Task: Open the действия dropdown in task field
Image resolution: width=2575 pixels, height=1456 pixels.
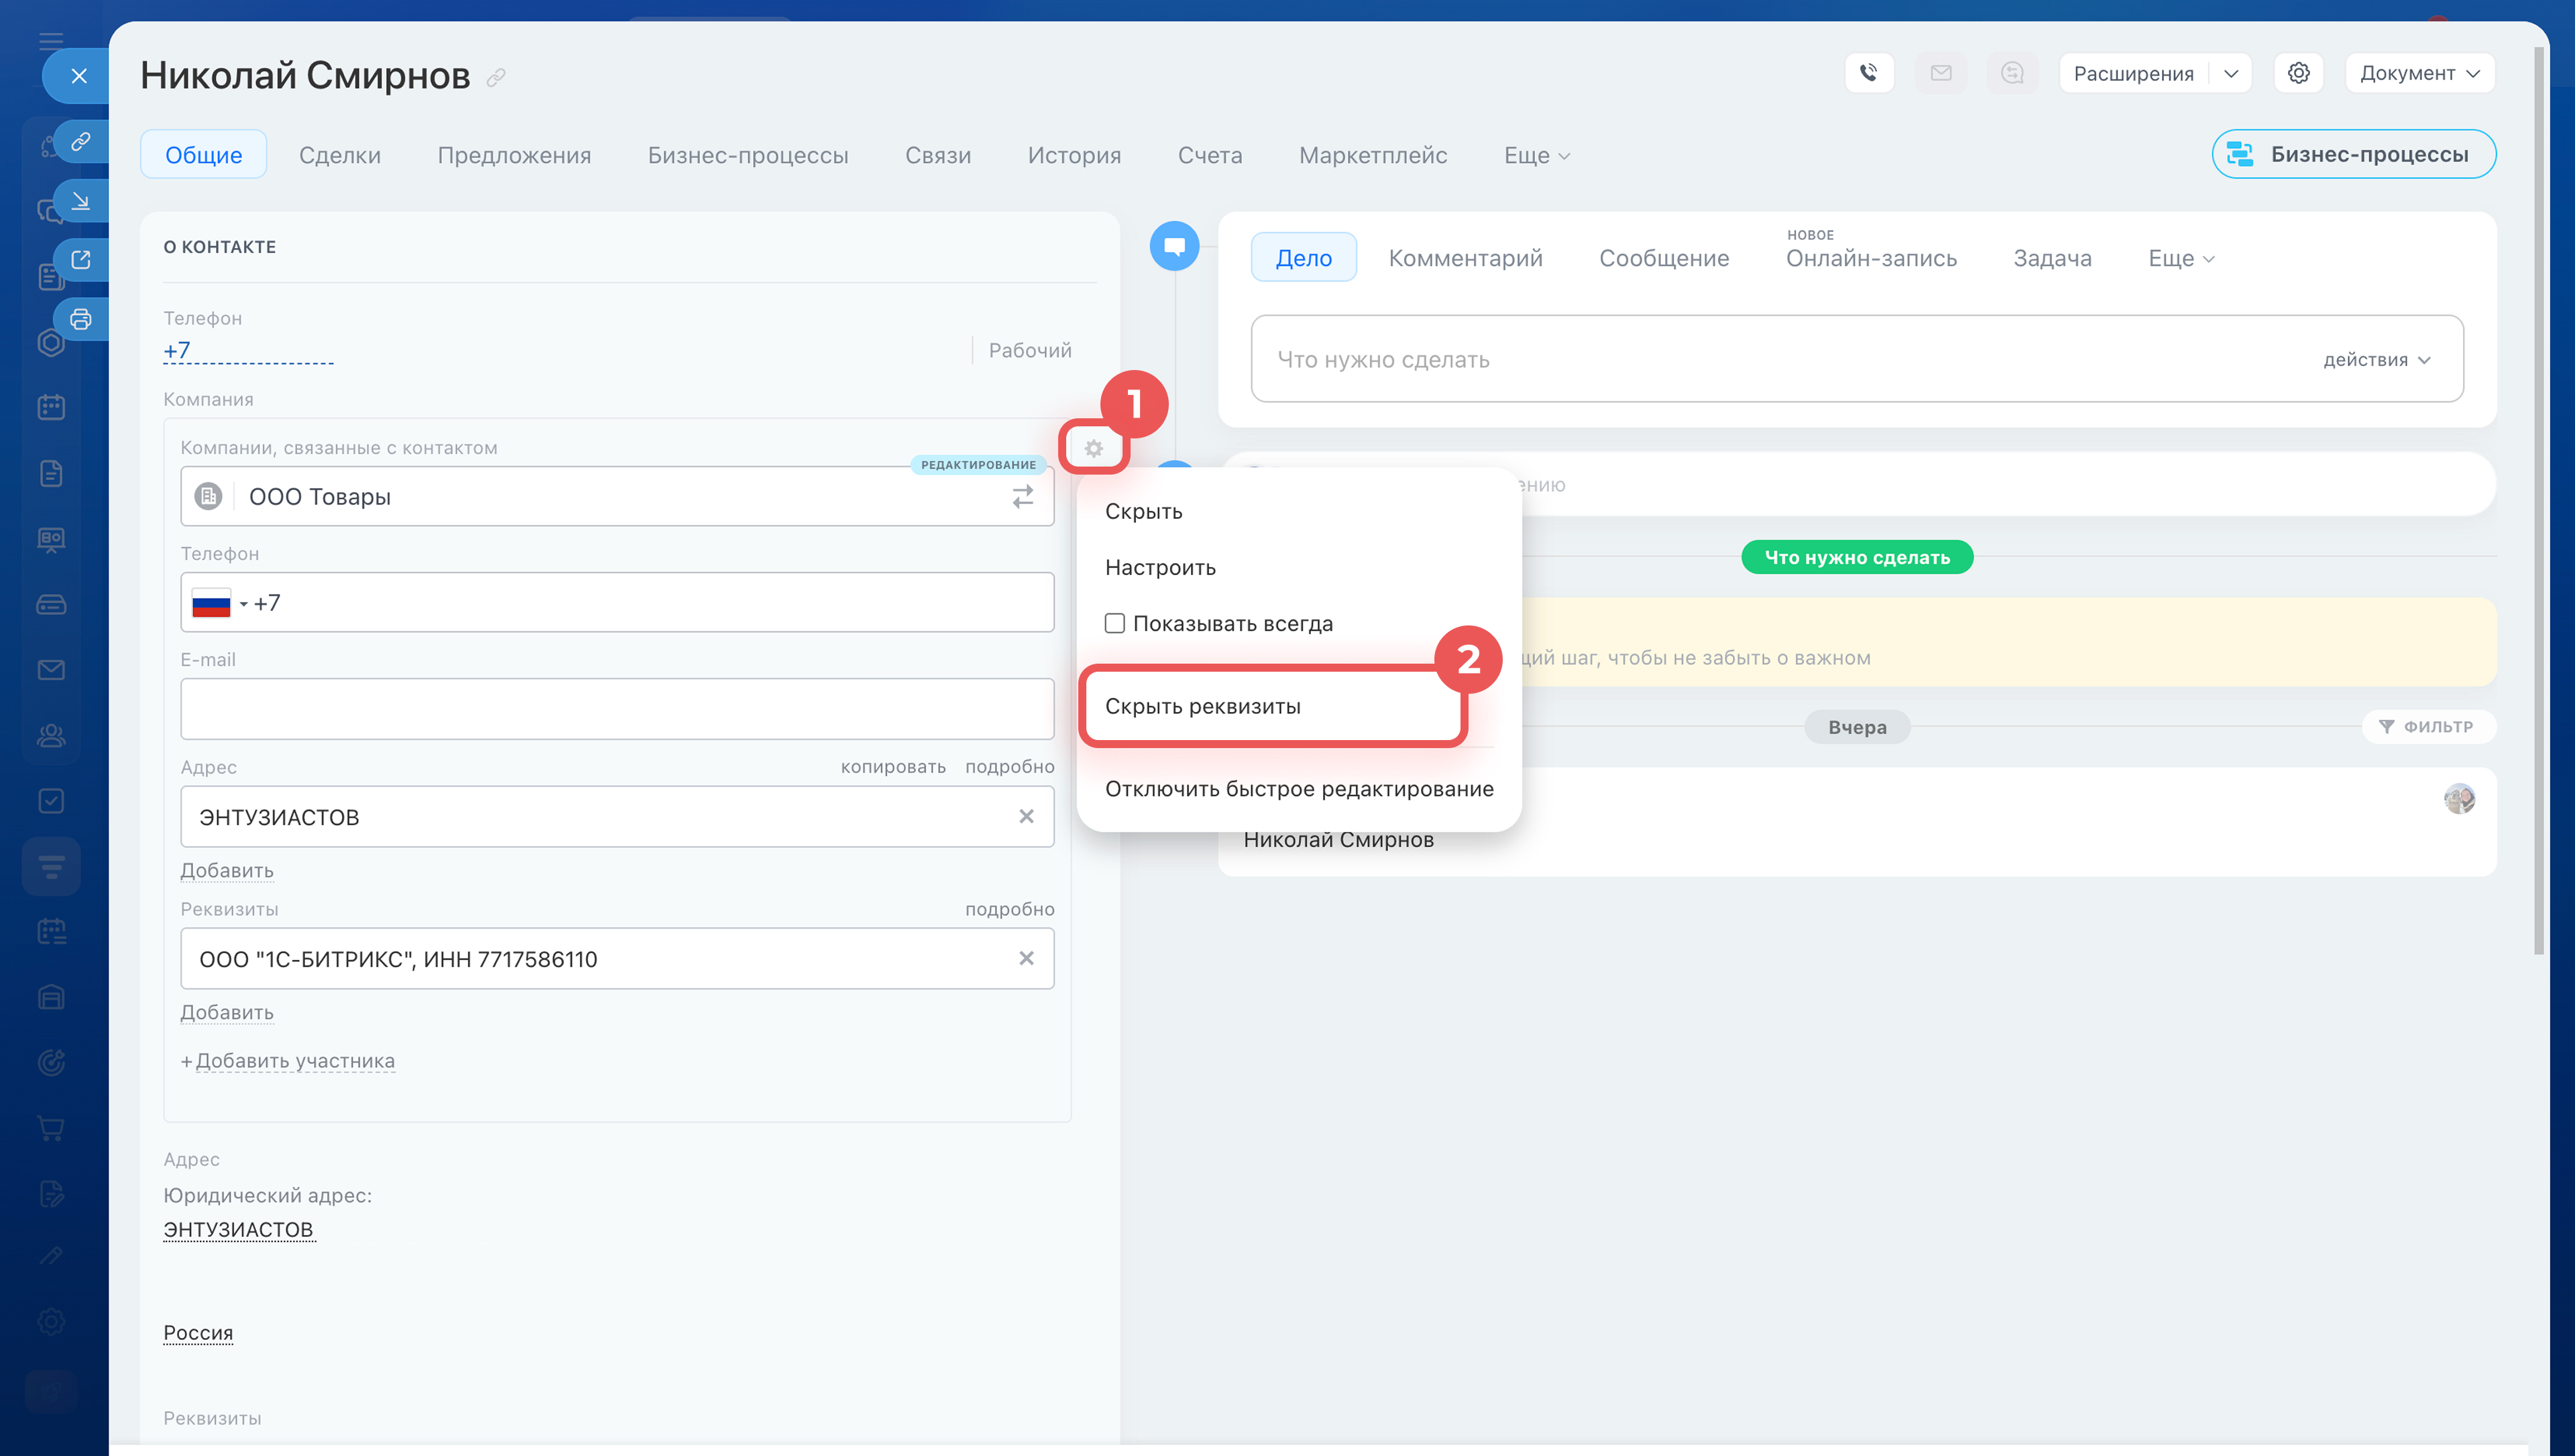Action: click(2376, 360)
